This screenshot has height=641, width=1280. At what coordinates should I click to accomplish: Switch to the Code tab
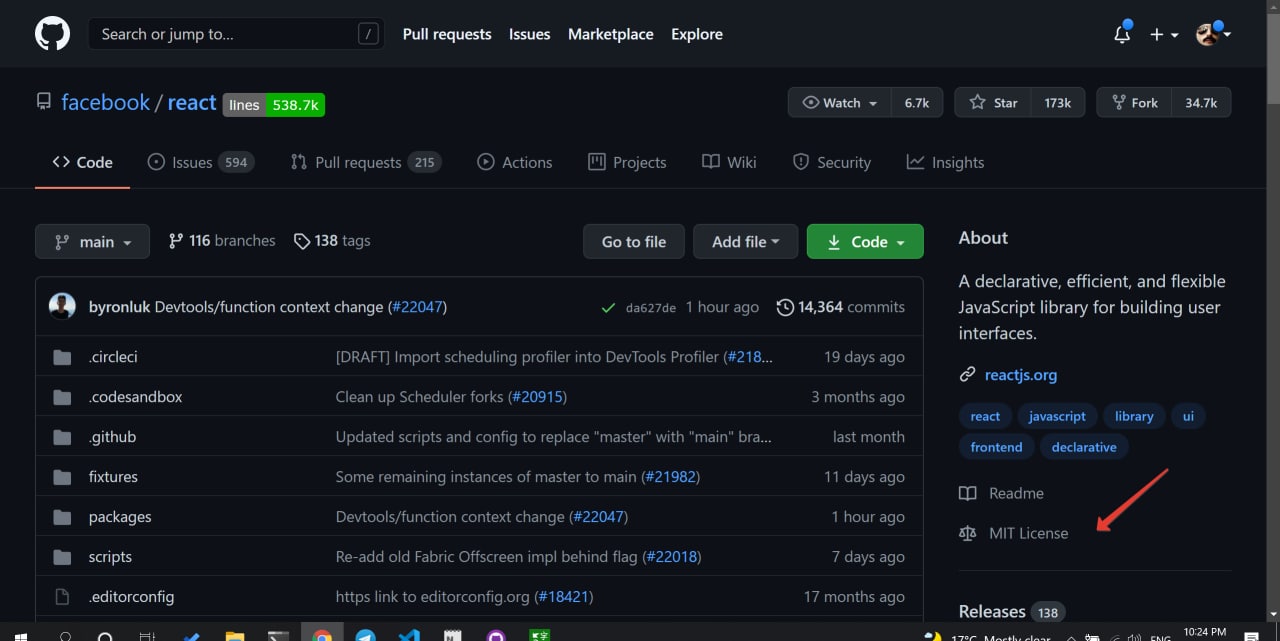pyautogui.click(x=82, y=162)
